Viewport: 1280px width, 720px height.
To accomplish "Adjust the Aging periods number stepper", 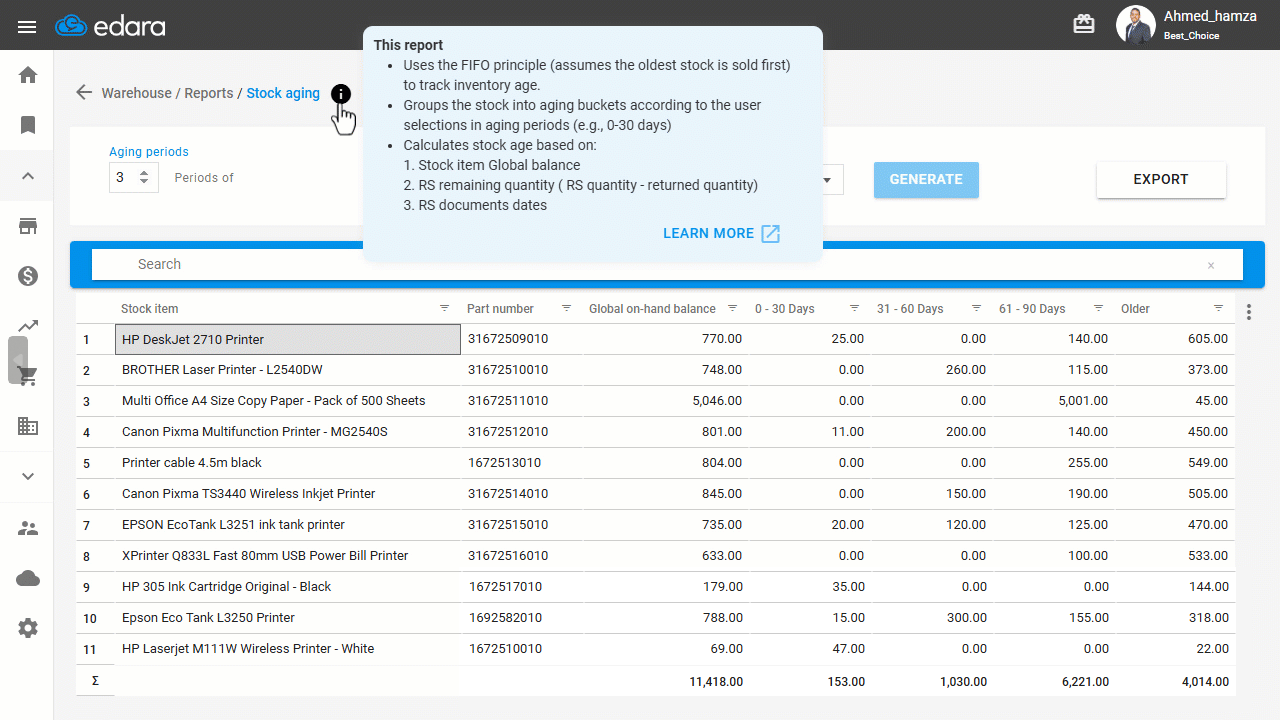I will [x=144, y=177].
